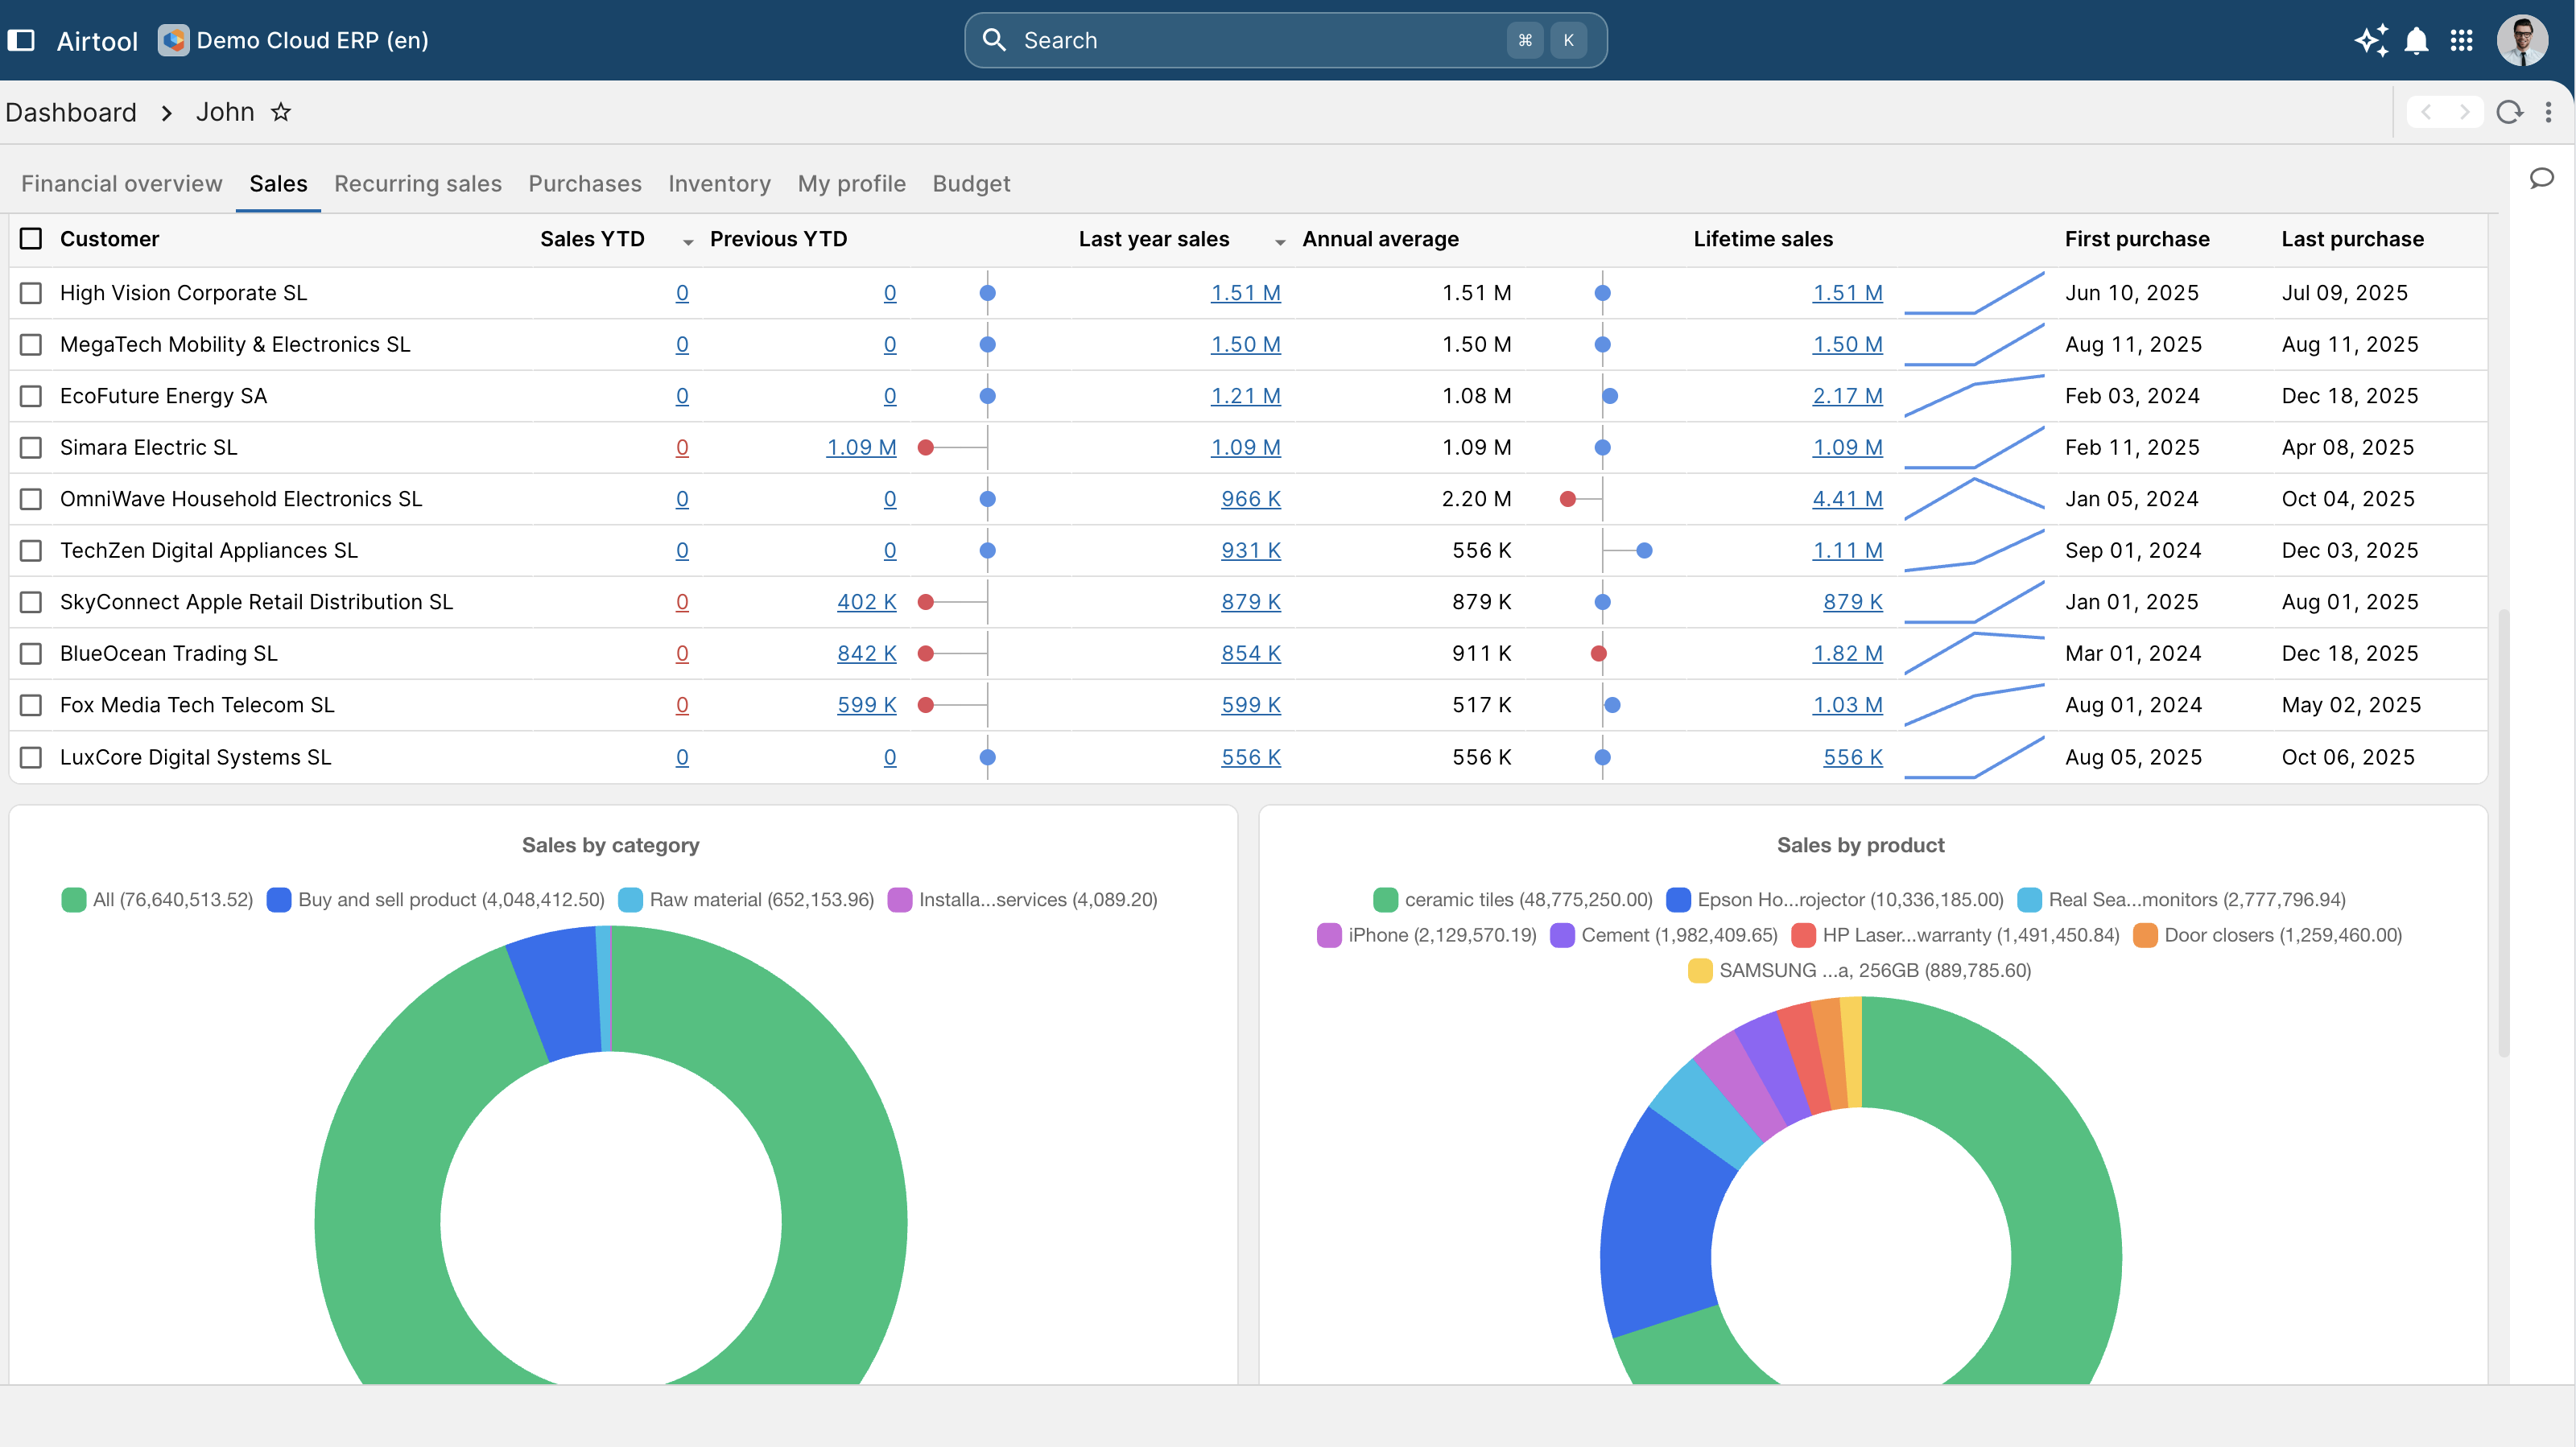This screenshot has width=2576, height=1447.
Task: Star the John dashboard as favorite
Action: tap(281, 112)
